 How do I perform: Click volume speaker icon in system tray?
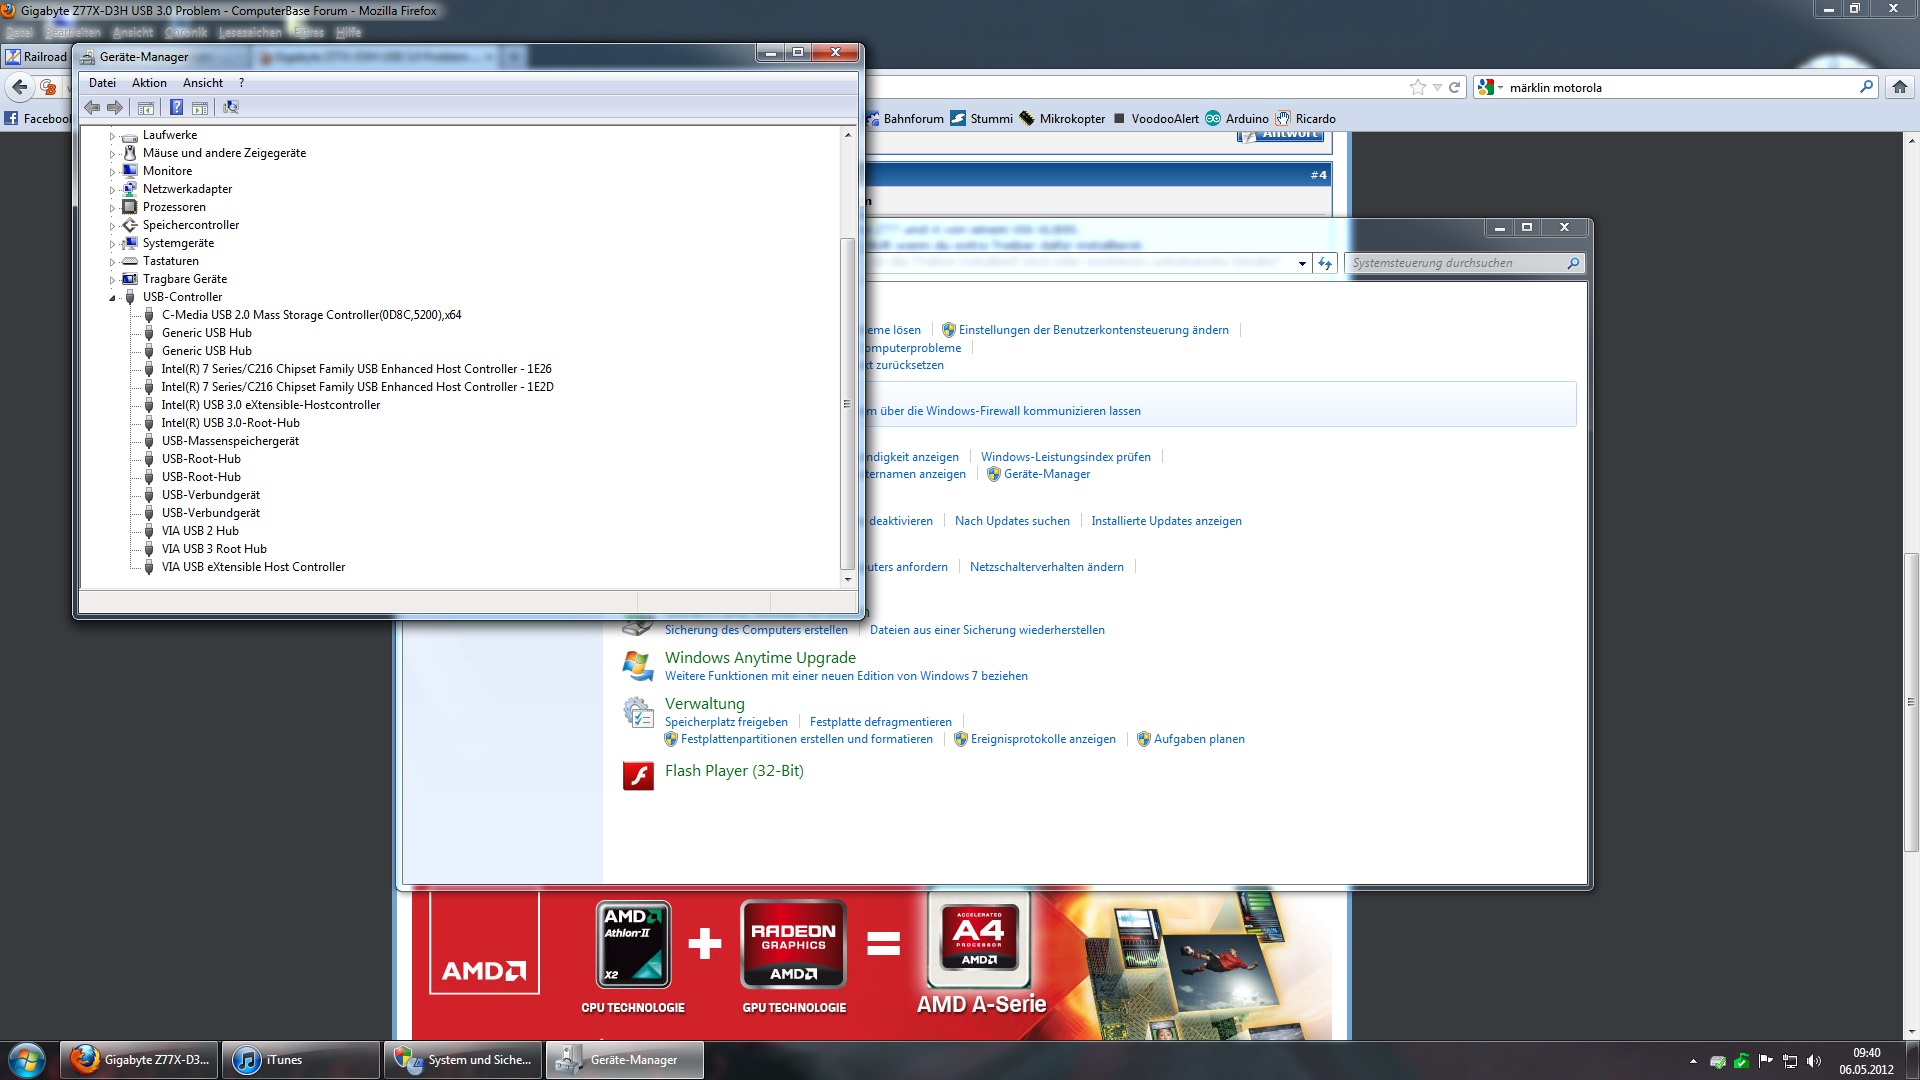(x=1814, y=1061)
